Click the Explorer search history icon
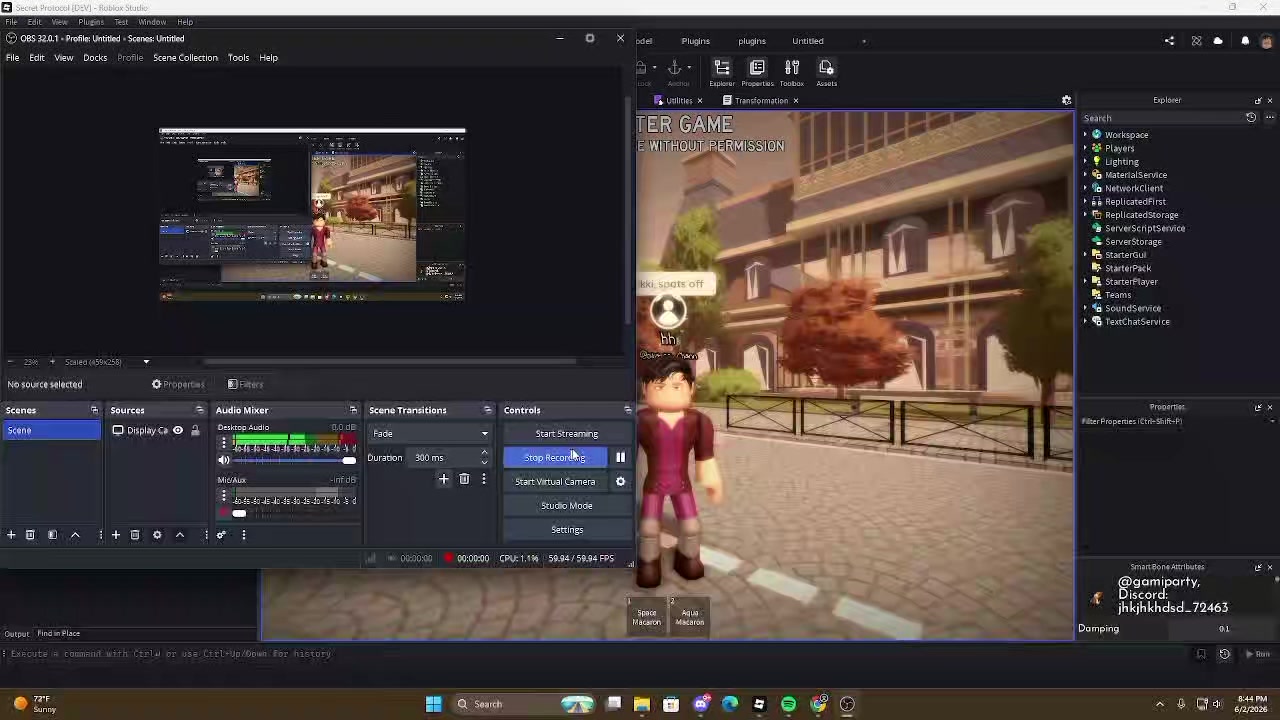1280x720 pixels. coord(1251,118)
